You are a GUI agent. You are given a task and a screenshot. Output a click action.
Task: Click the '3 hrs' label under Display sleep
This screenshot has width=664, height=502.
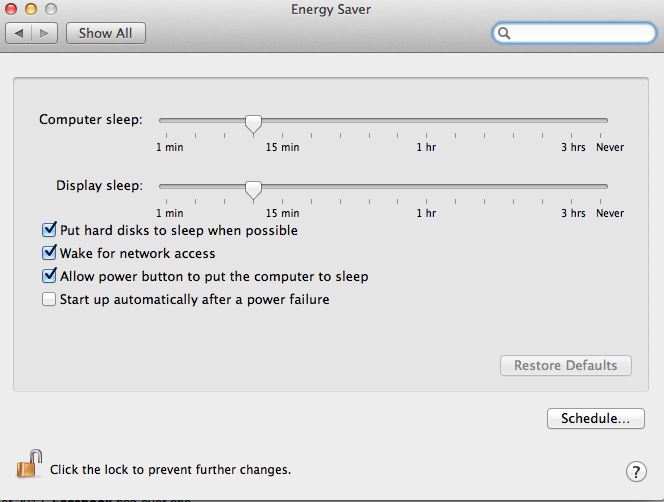tap(573, 213)
